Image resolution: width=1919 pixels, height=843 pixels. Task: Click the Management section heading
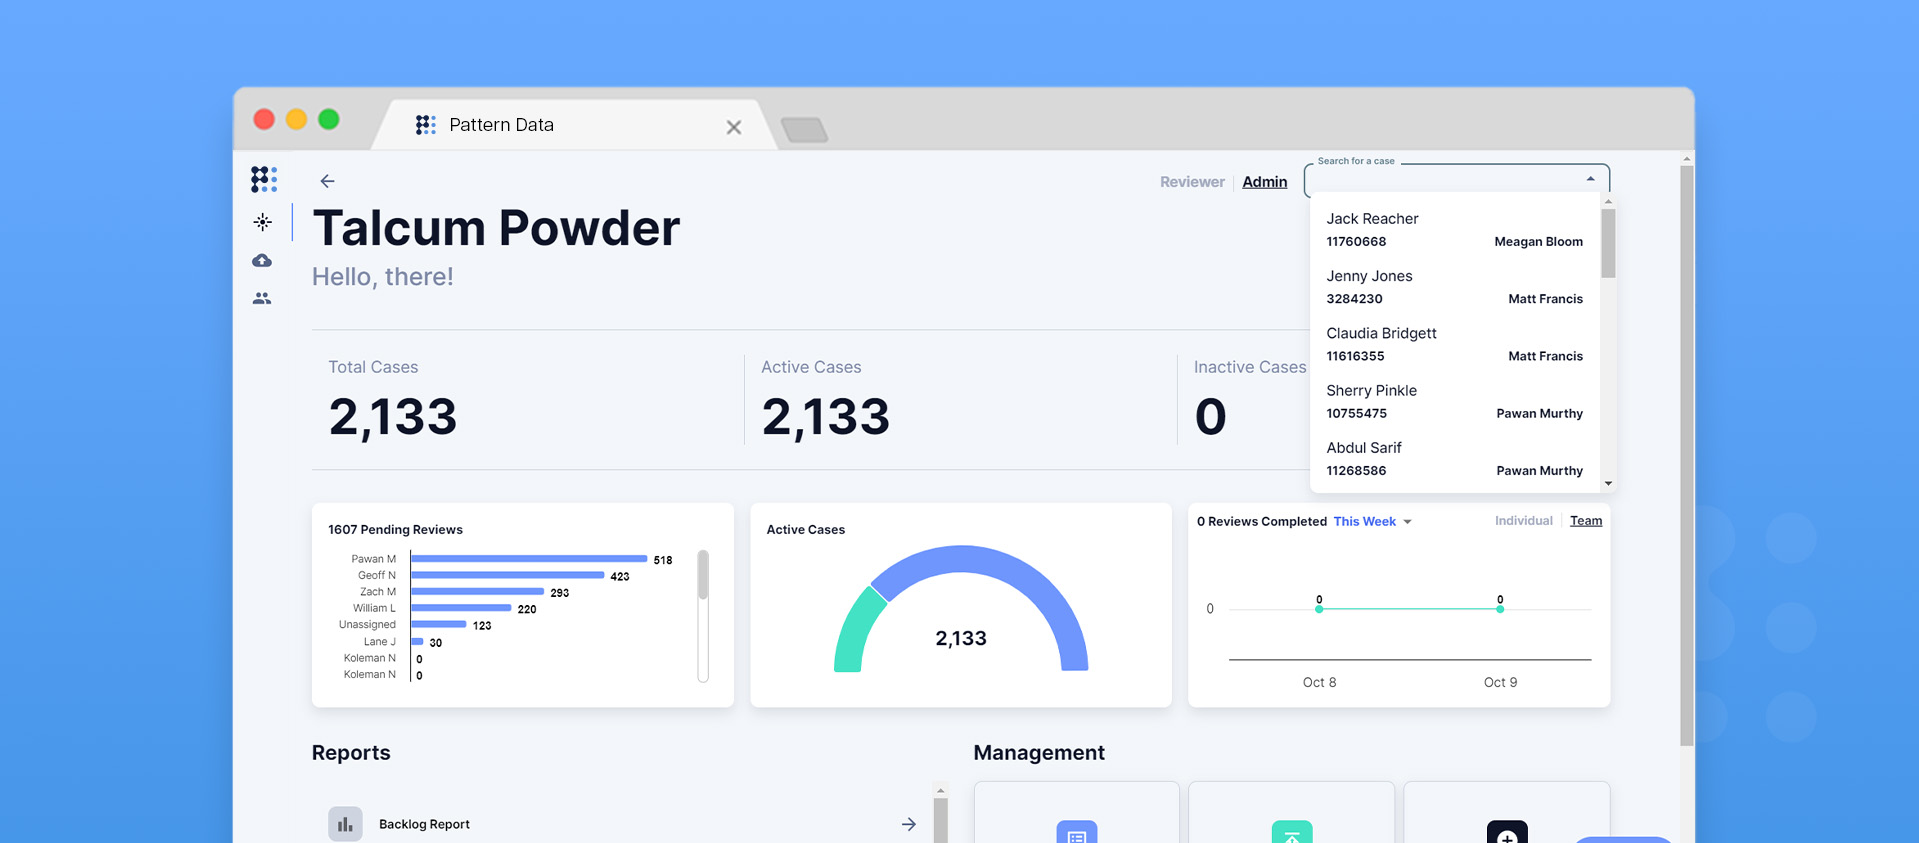1039,753
